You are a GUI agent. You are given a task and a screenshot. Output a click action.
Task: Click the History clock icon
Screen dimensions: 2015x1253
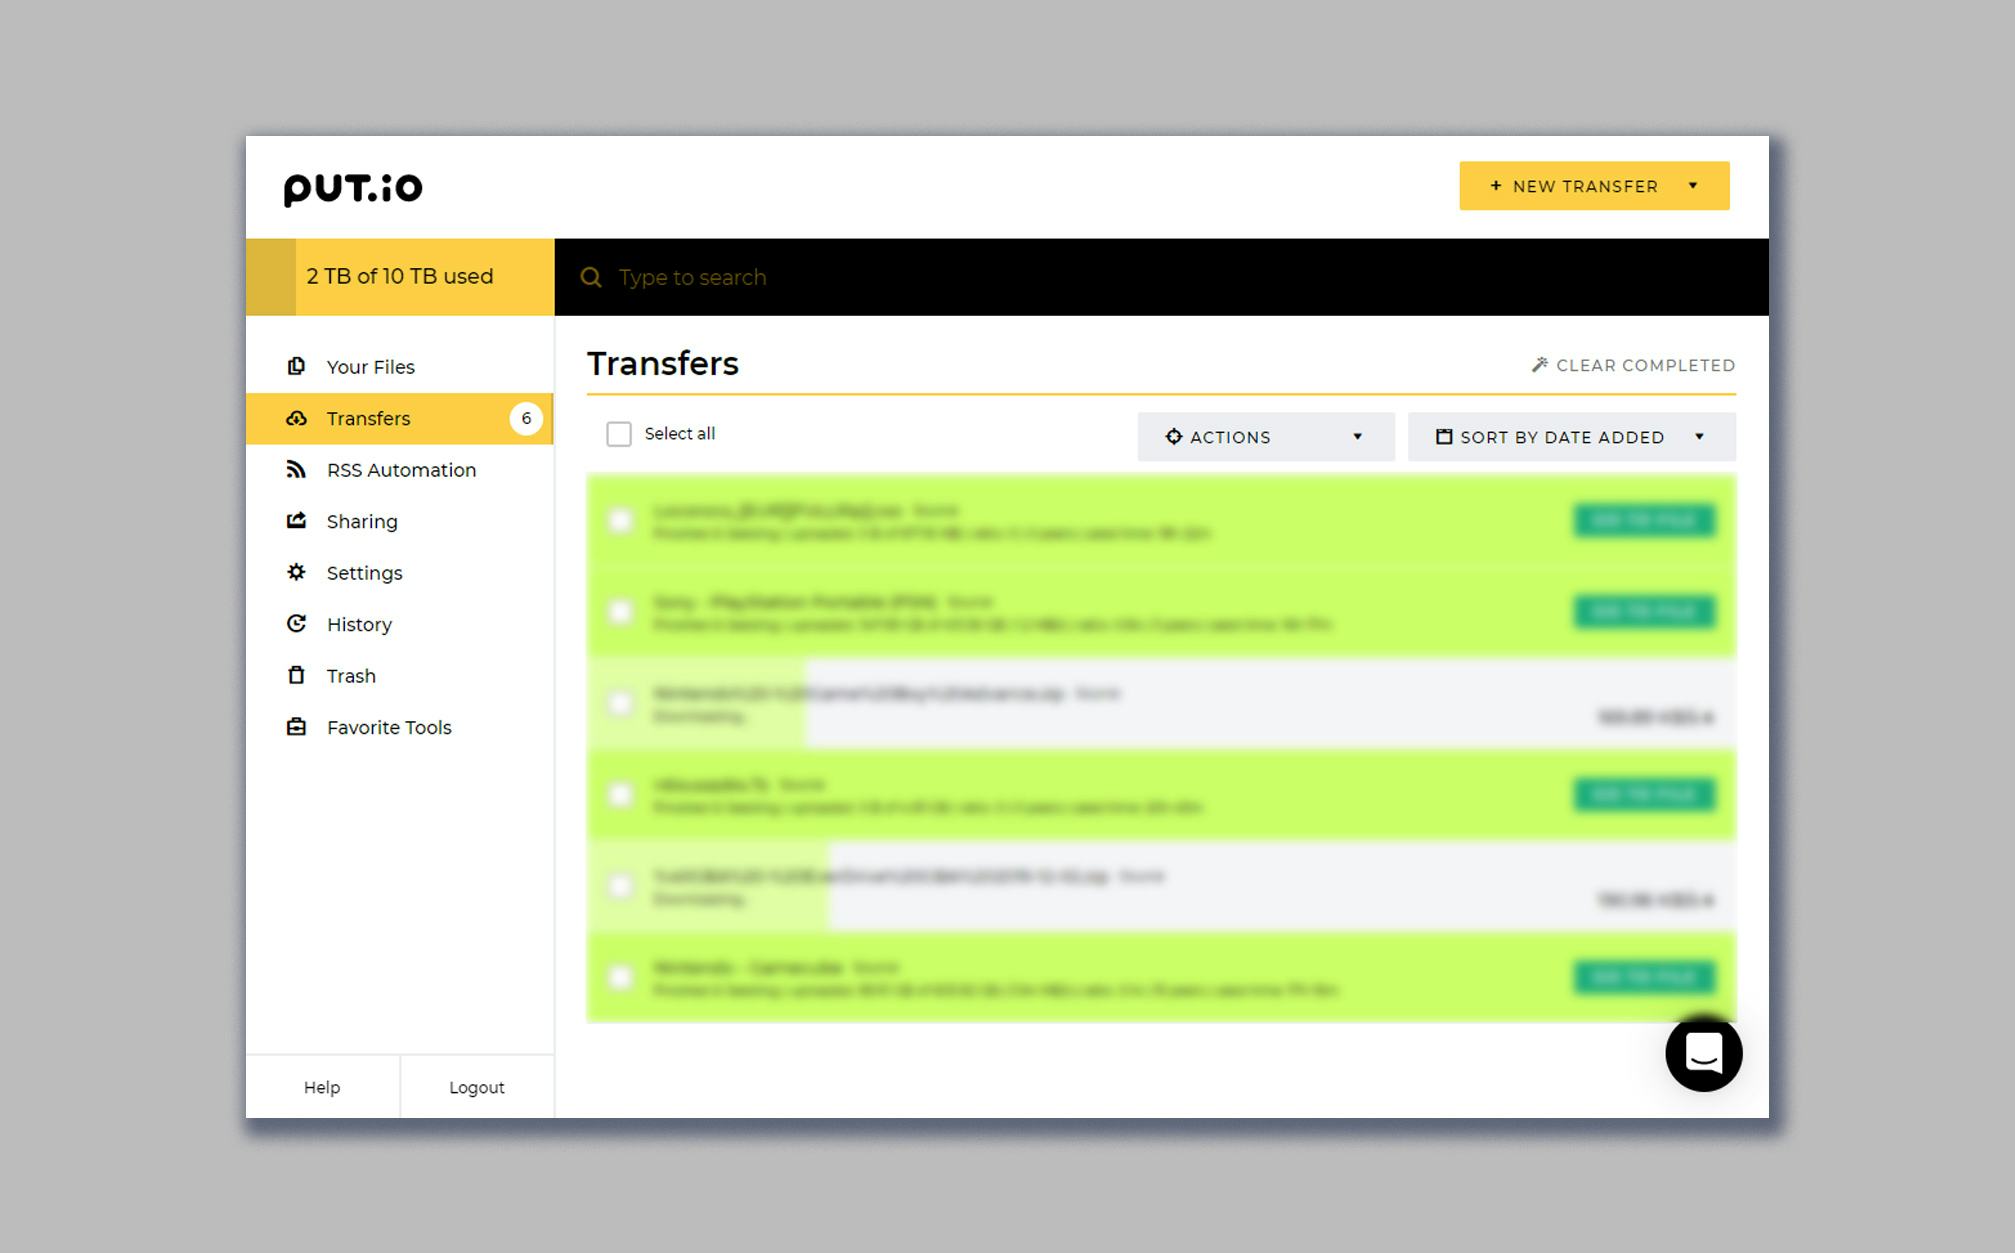point(296,624)
